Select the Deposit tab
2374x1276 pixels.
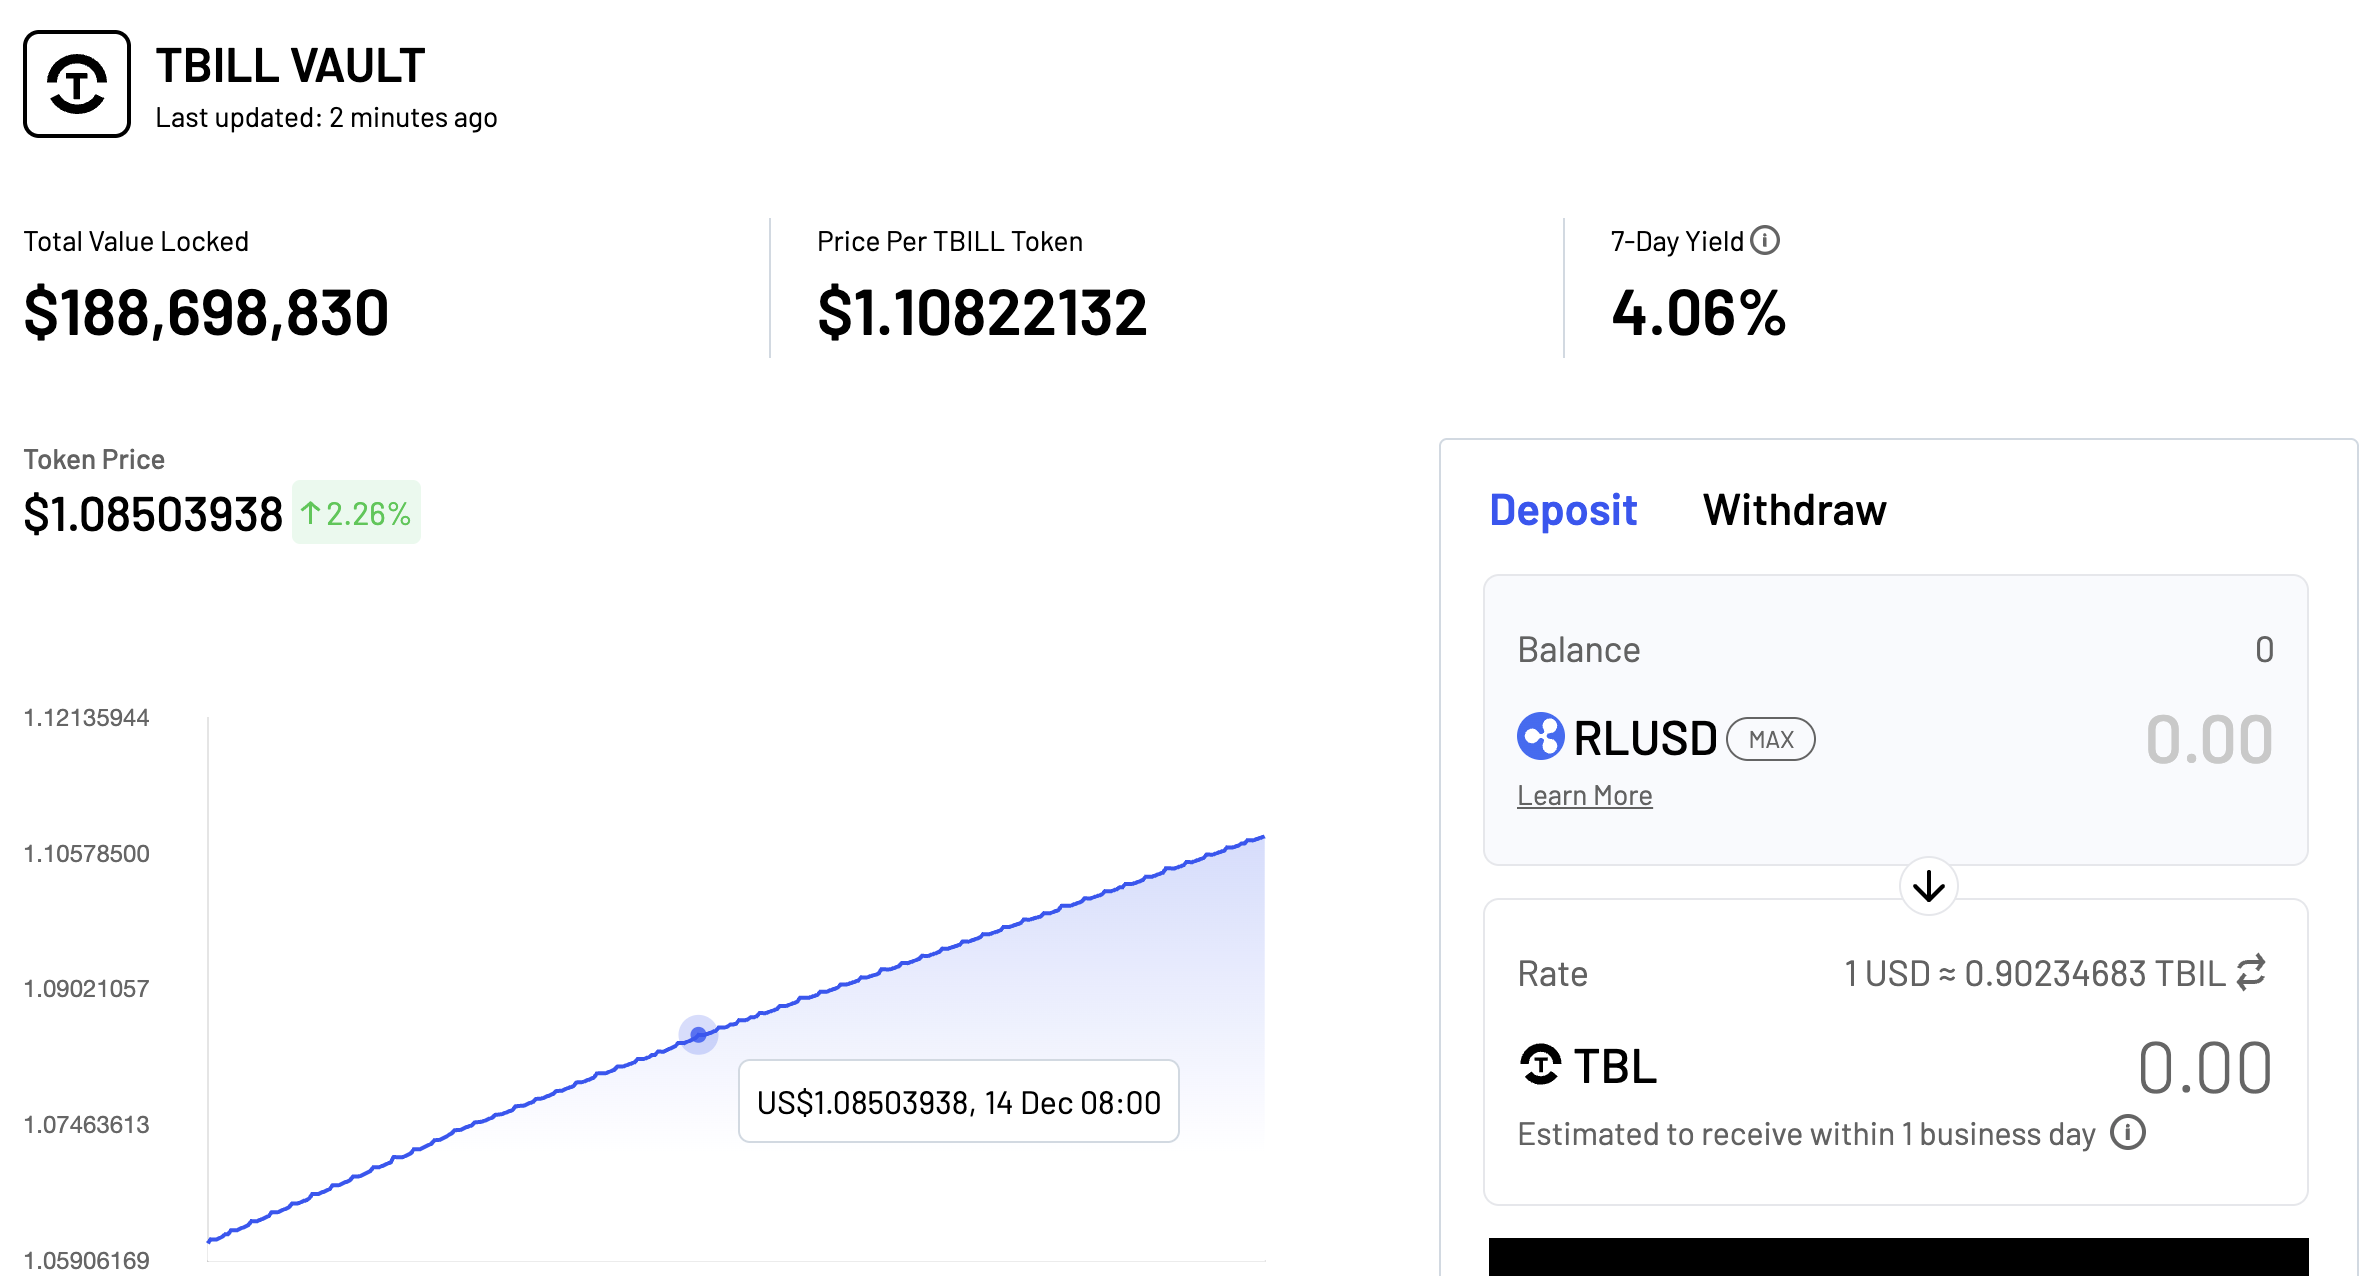(x=1562, y=510)
